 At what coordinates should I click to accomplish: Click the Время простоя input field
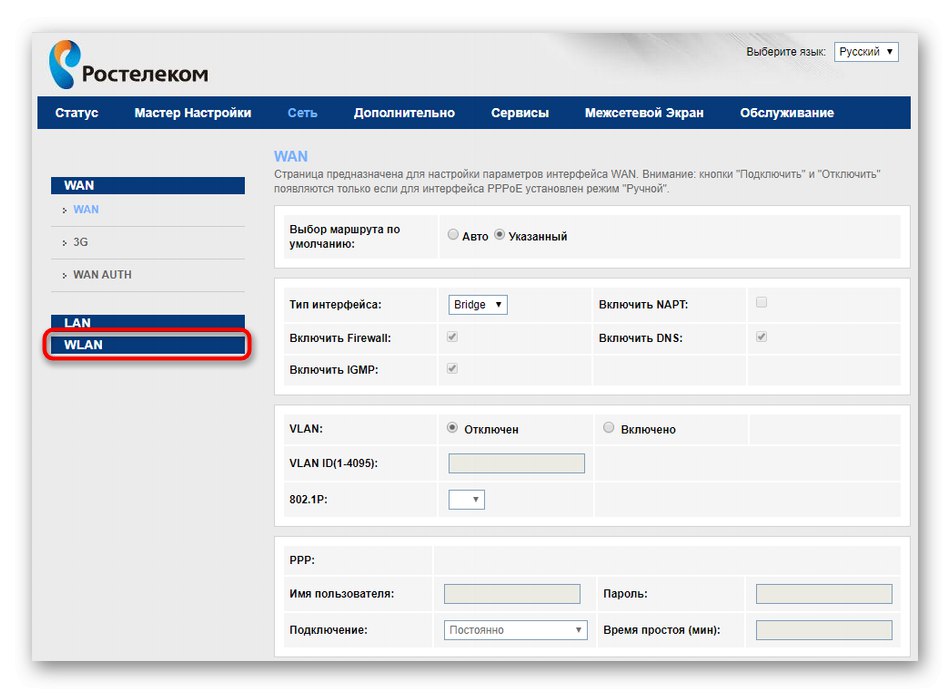coord(824,630)
